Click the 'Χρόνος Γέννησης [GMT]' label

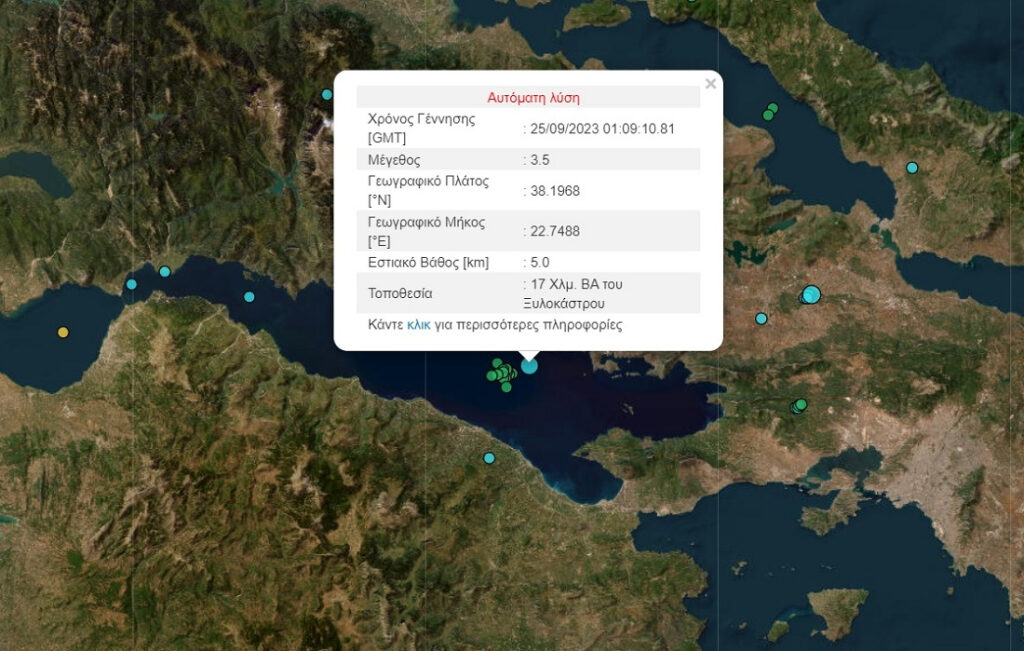(421, 129)
